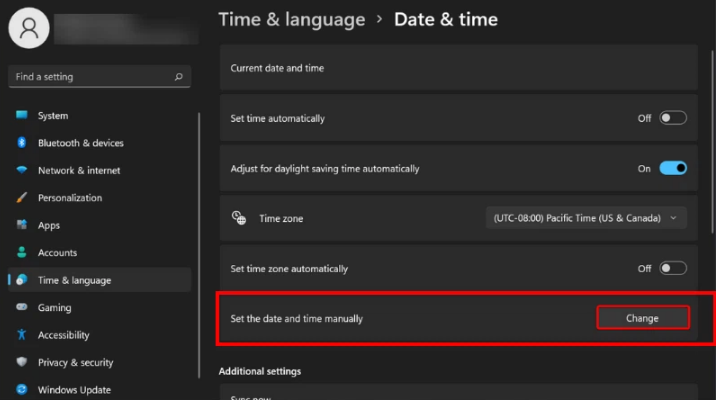The height and width of the screenshot is (400, 716).
Task: Open Apps settings category
Action: 100,225
